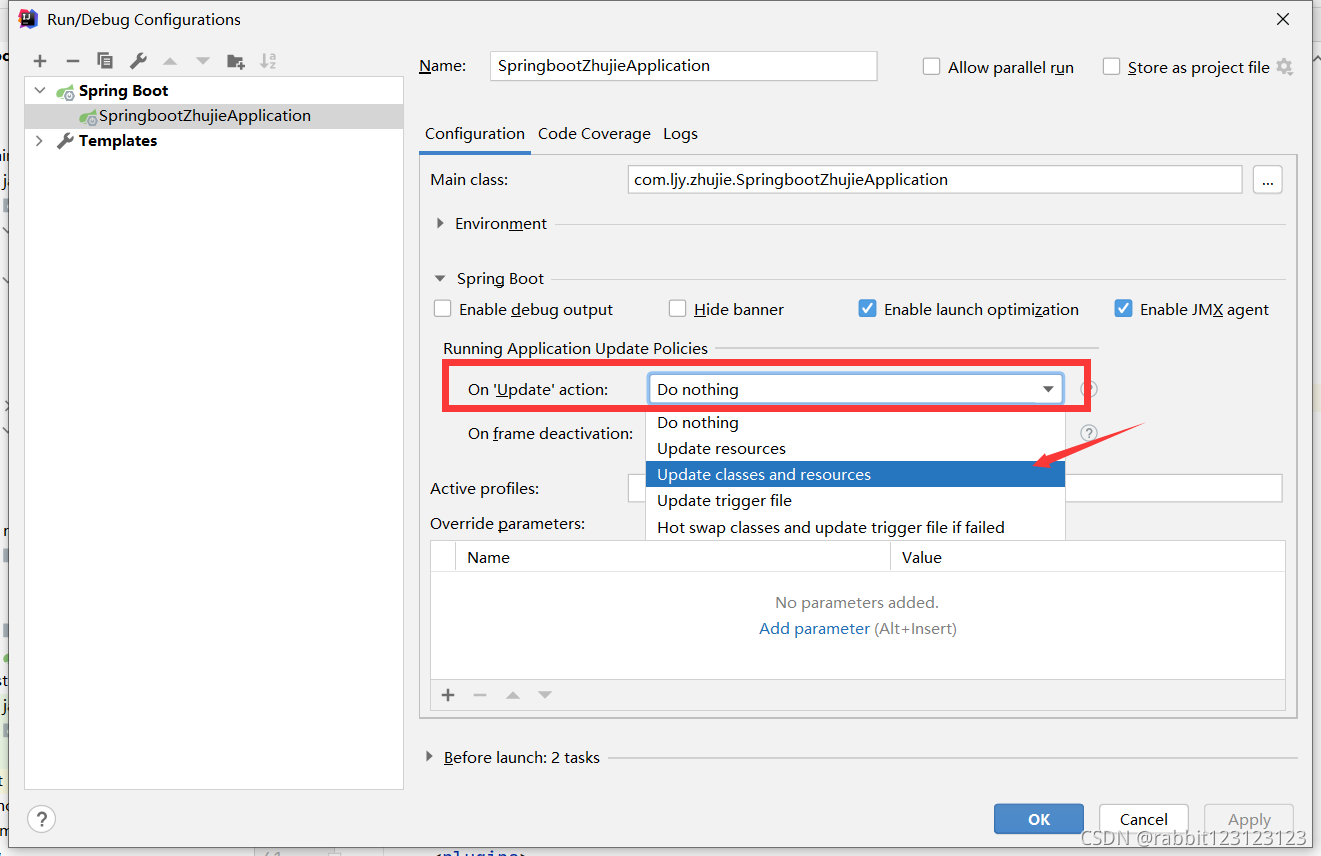The image size is (1321, 856).
Task: Create new folder icon in toolbar
Action: coord(236,61)
